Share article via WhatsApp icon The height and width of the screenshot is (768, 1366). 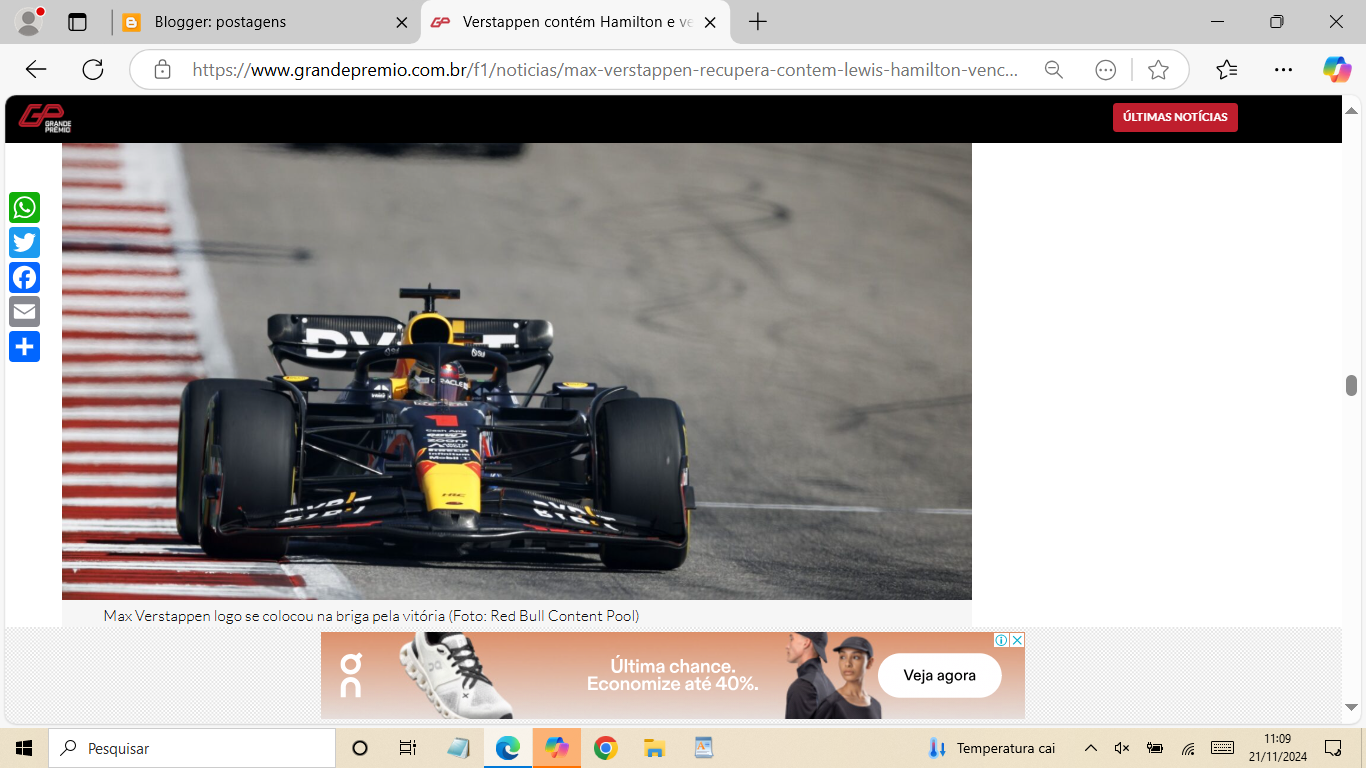coord(24,208)
